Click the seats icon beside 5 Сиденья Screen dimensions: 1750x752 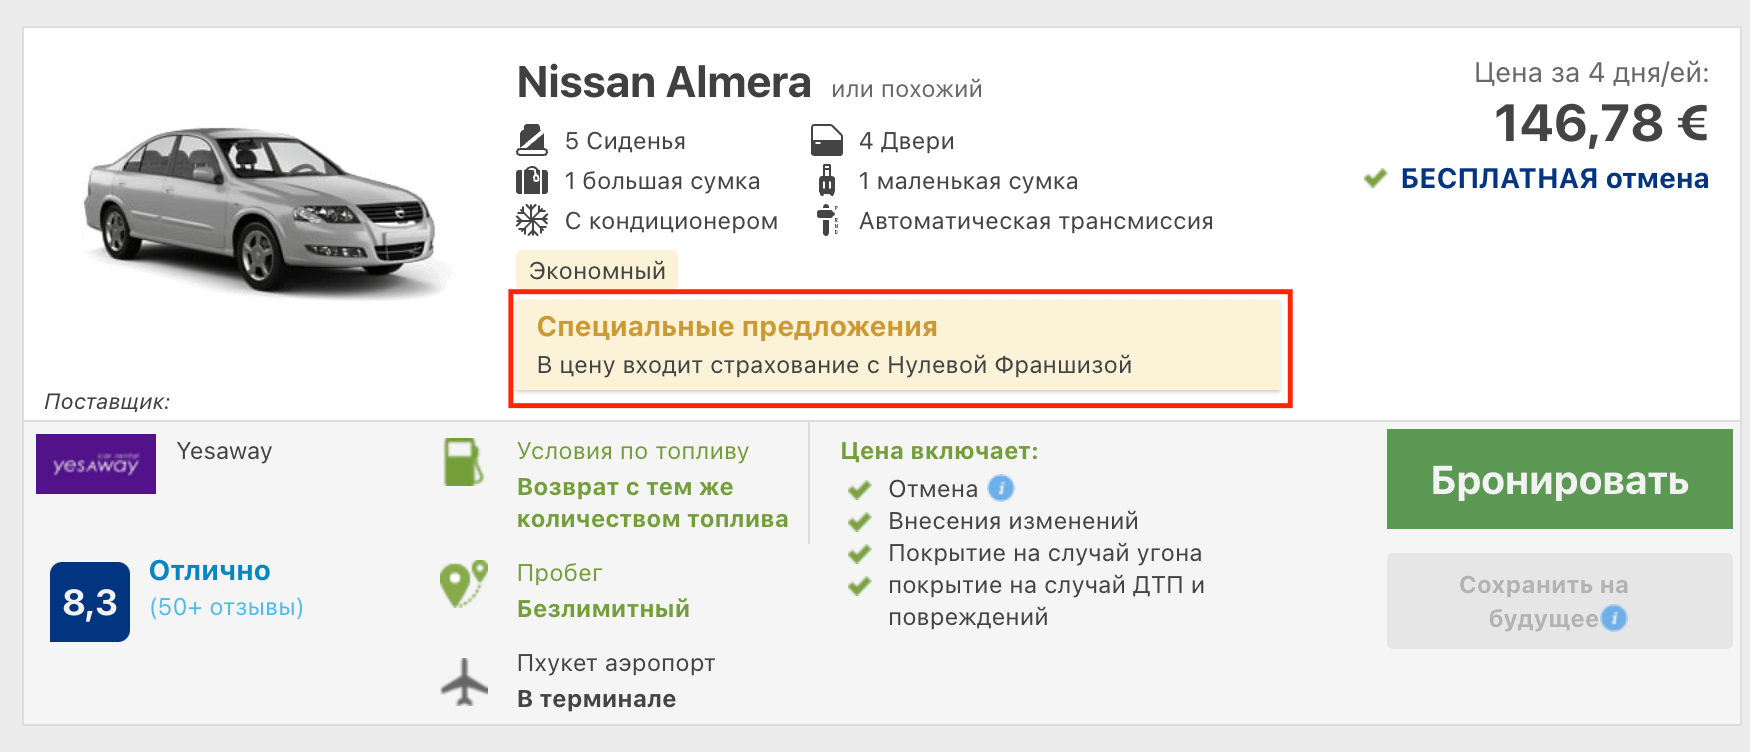[x=531, y=141]
